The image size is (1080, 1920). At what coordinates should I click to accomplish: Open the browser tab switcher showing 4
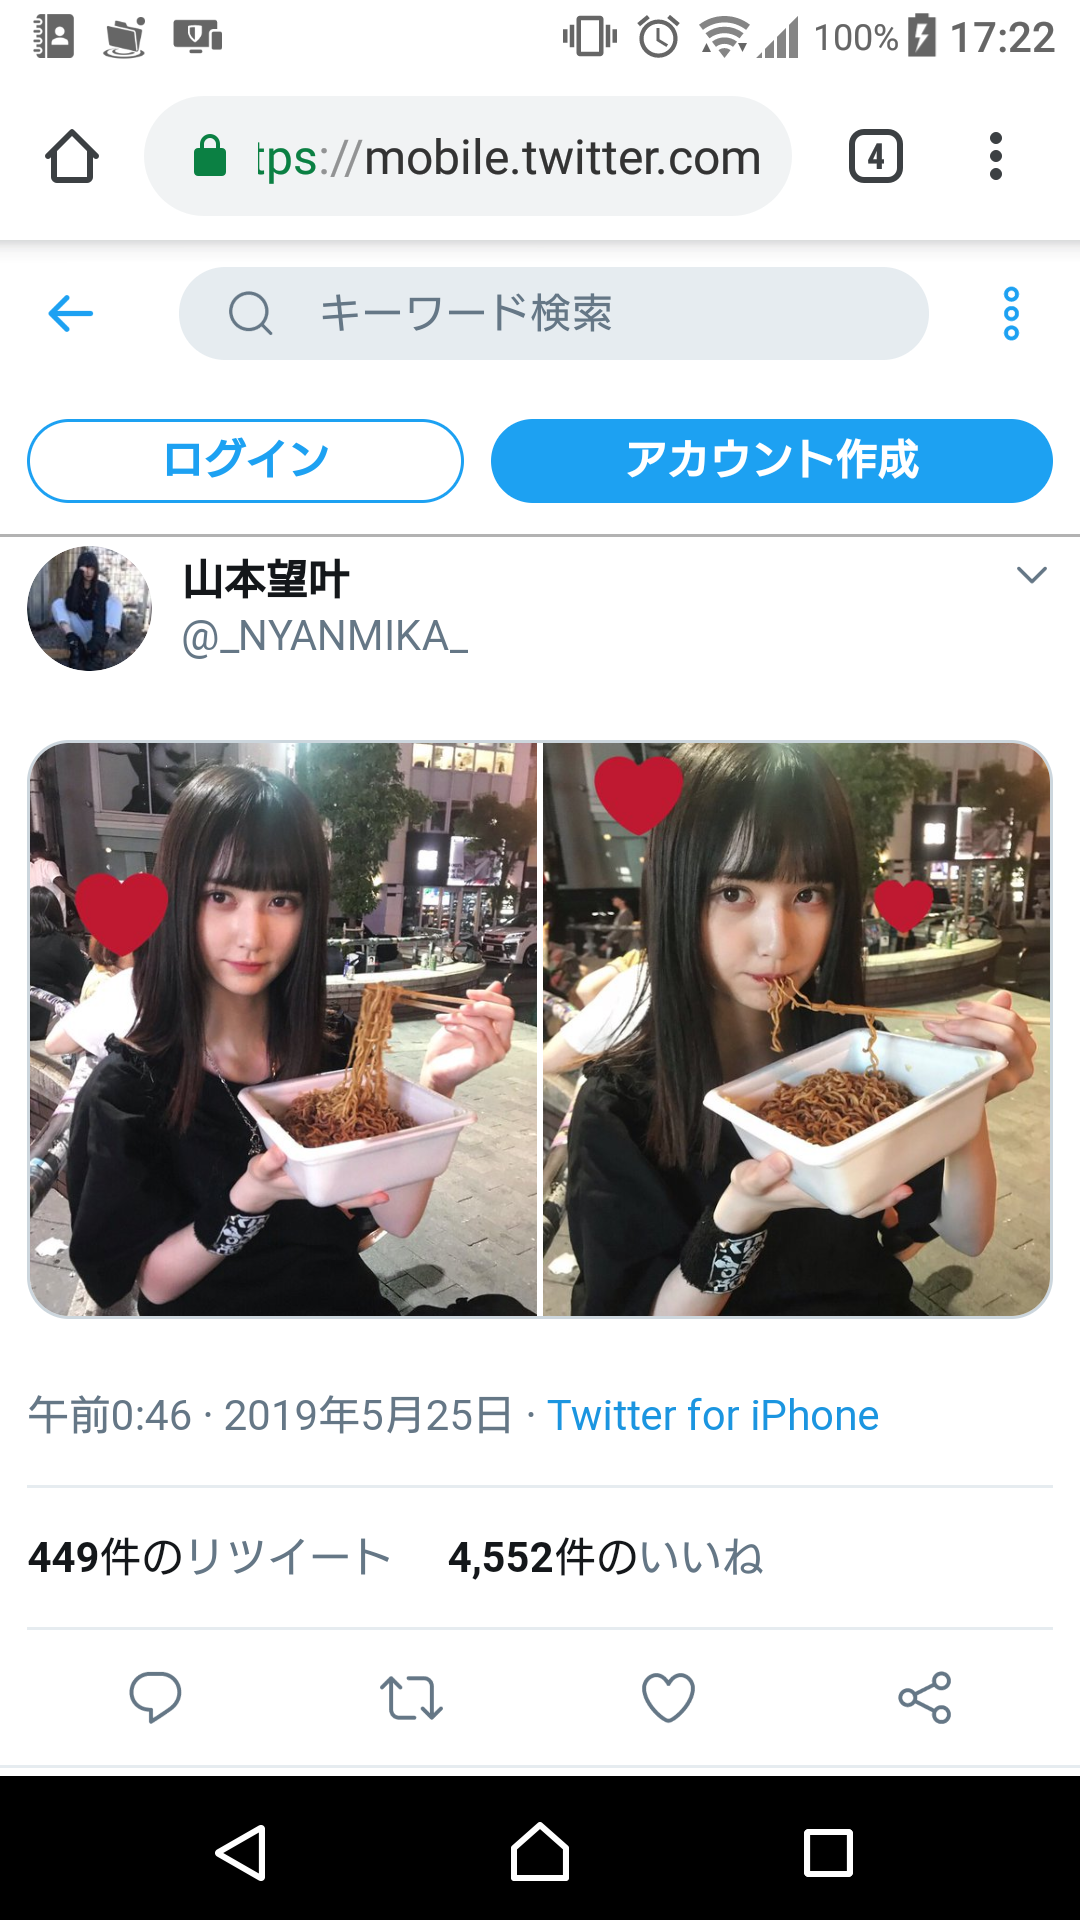pyautogui.click(x=876, y=156)
